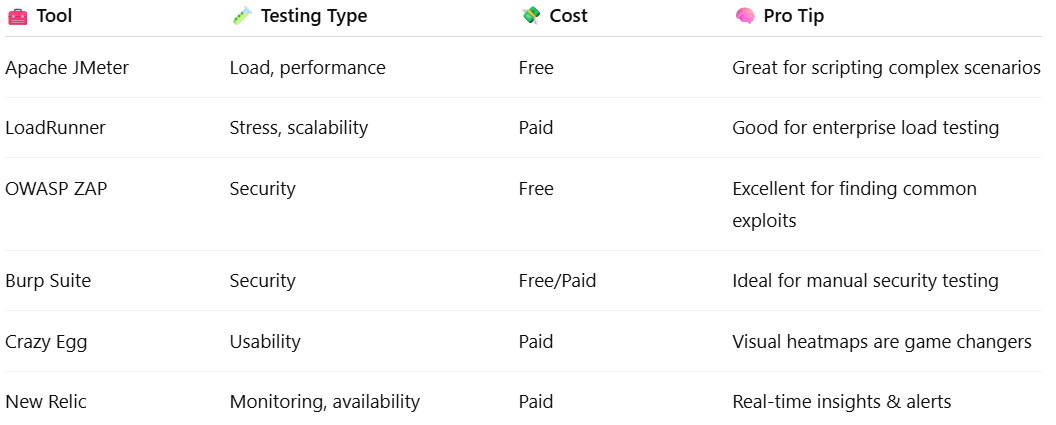Click the LoadRunner tool name

55,127
